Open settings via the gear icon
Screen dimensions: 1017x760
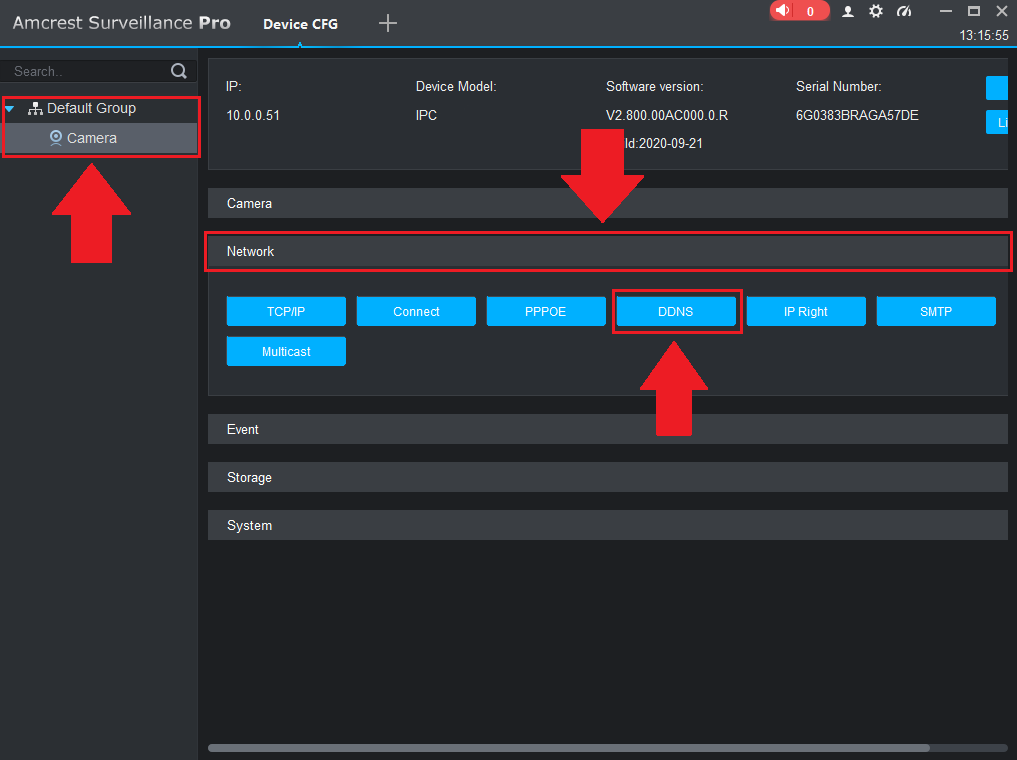pyautogui.click(x=876, y=11)
